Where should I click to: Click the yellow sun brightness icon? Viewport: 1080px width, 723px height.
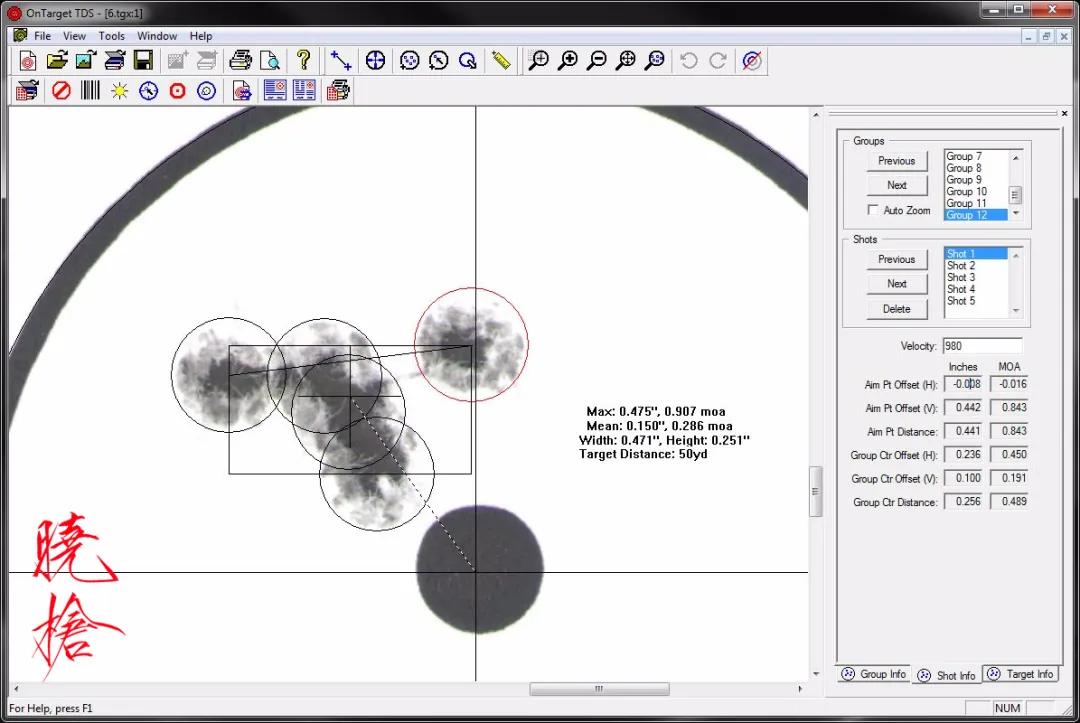coord(119,90)
